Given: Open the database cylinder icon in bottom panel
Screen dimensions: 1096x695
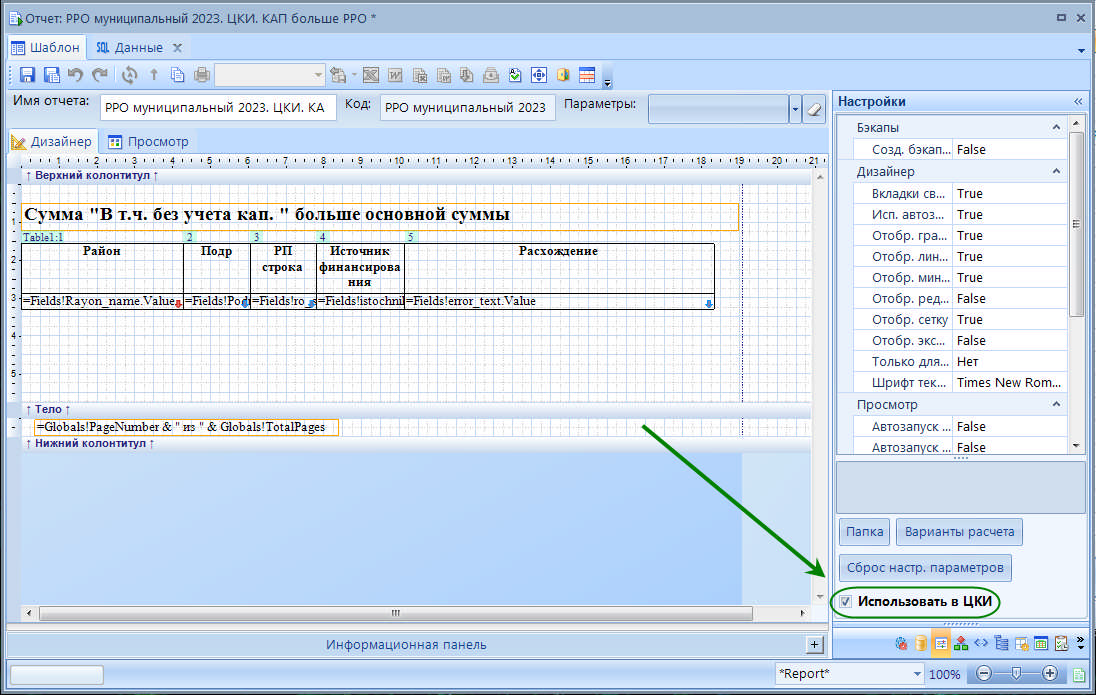Looking at the screenshot, I should 921,643.
